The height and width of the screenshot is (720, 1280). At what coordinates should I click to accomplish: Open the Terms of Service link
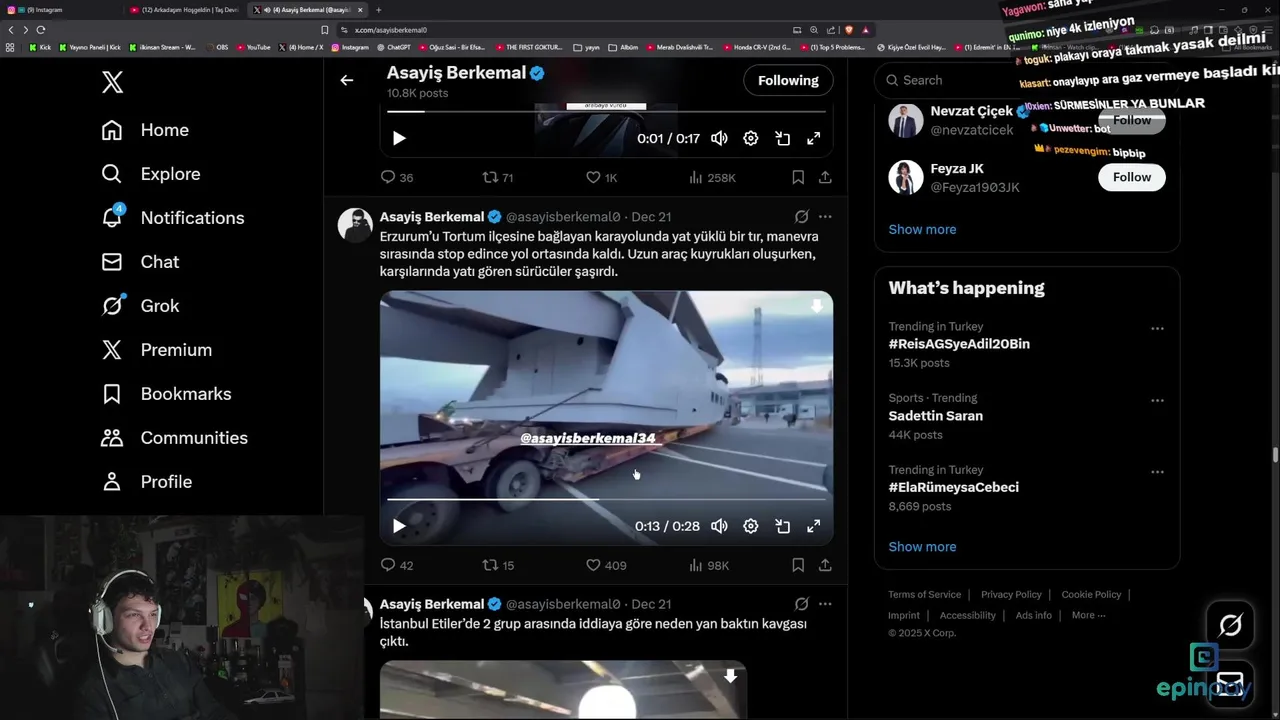point(925,594)
